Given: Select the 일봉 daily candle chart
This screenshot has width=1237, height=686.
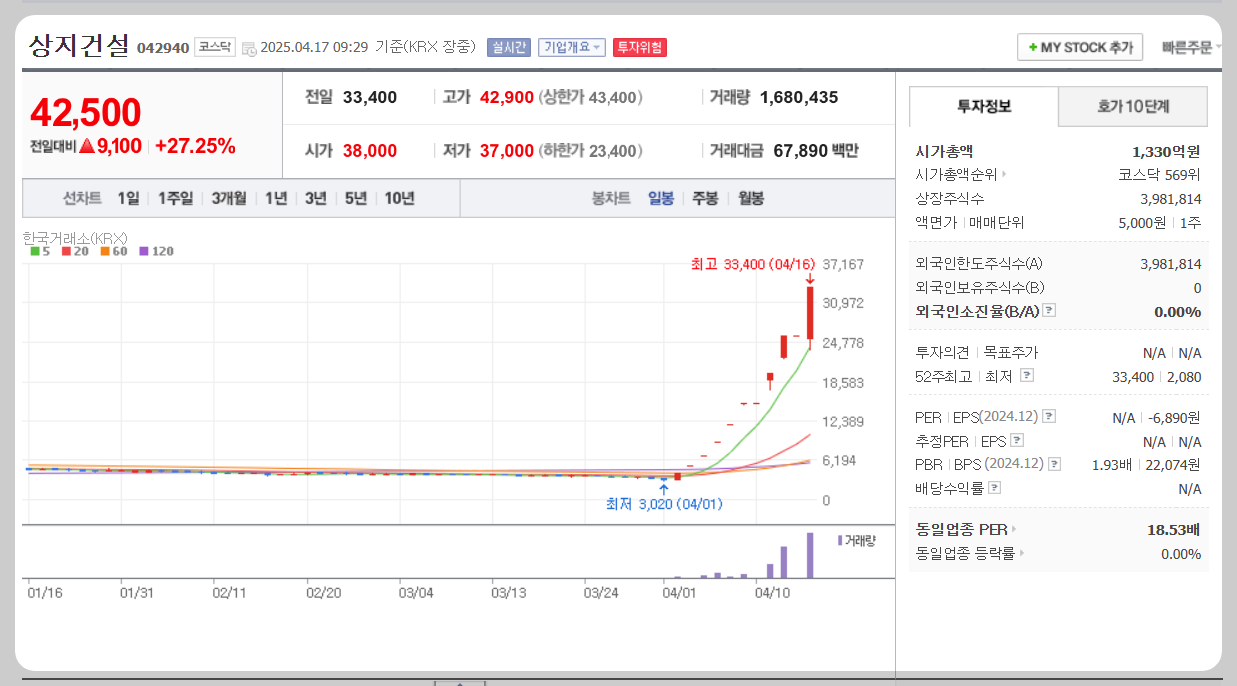Looking at the screenshot, I should click(661, 198).
